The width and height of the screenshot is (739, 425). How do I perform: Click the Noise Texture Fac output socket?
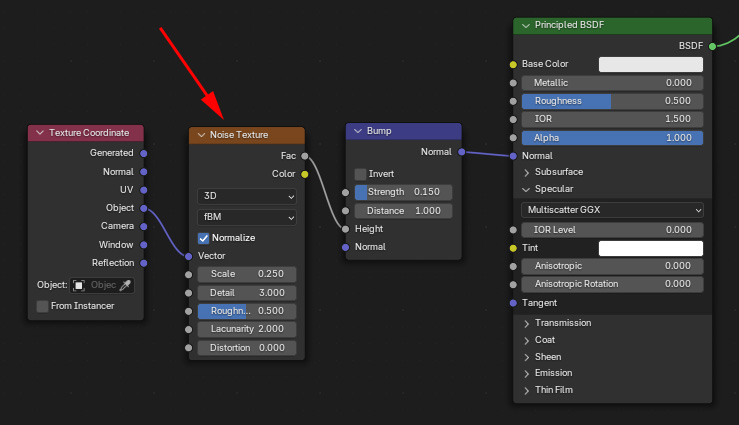click(305, 156)
